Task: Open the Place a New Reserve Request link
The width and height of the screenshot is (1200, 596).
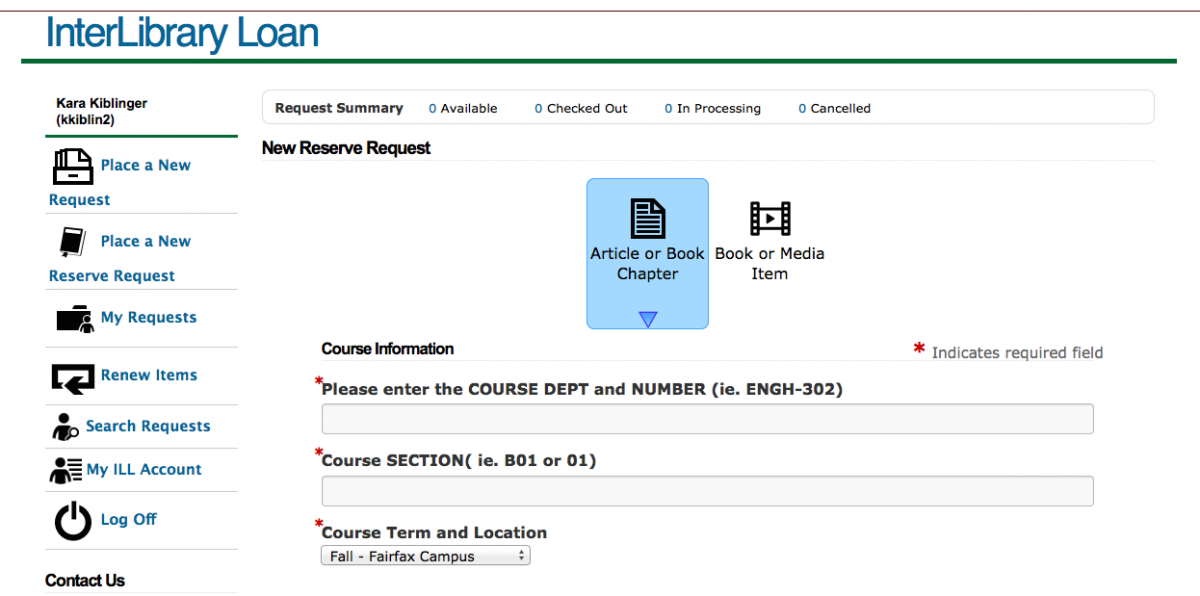Action: pyautogui.click(x=120, y=258)
